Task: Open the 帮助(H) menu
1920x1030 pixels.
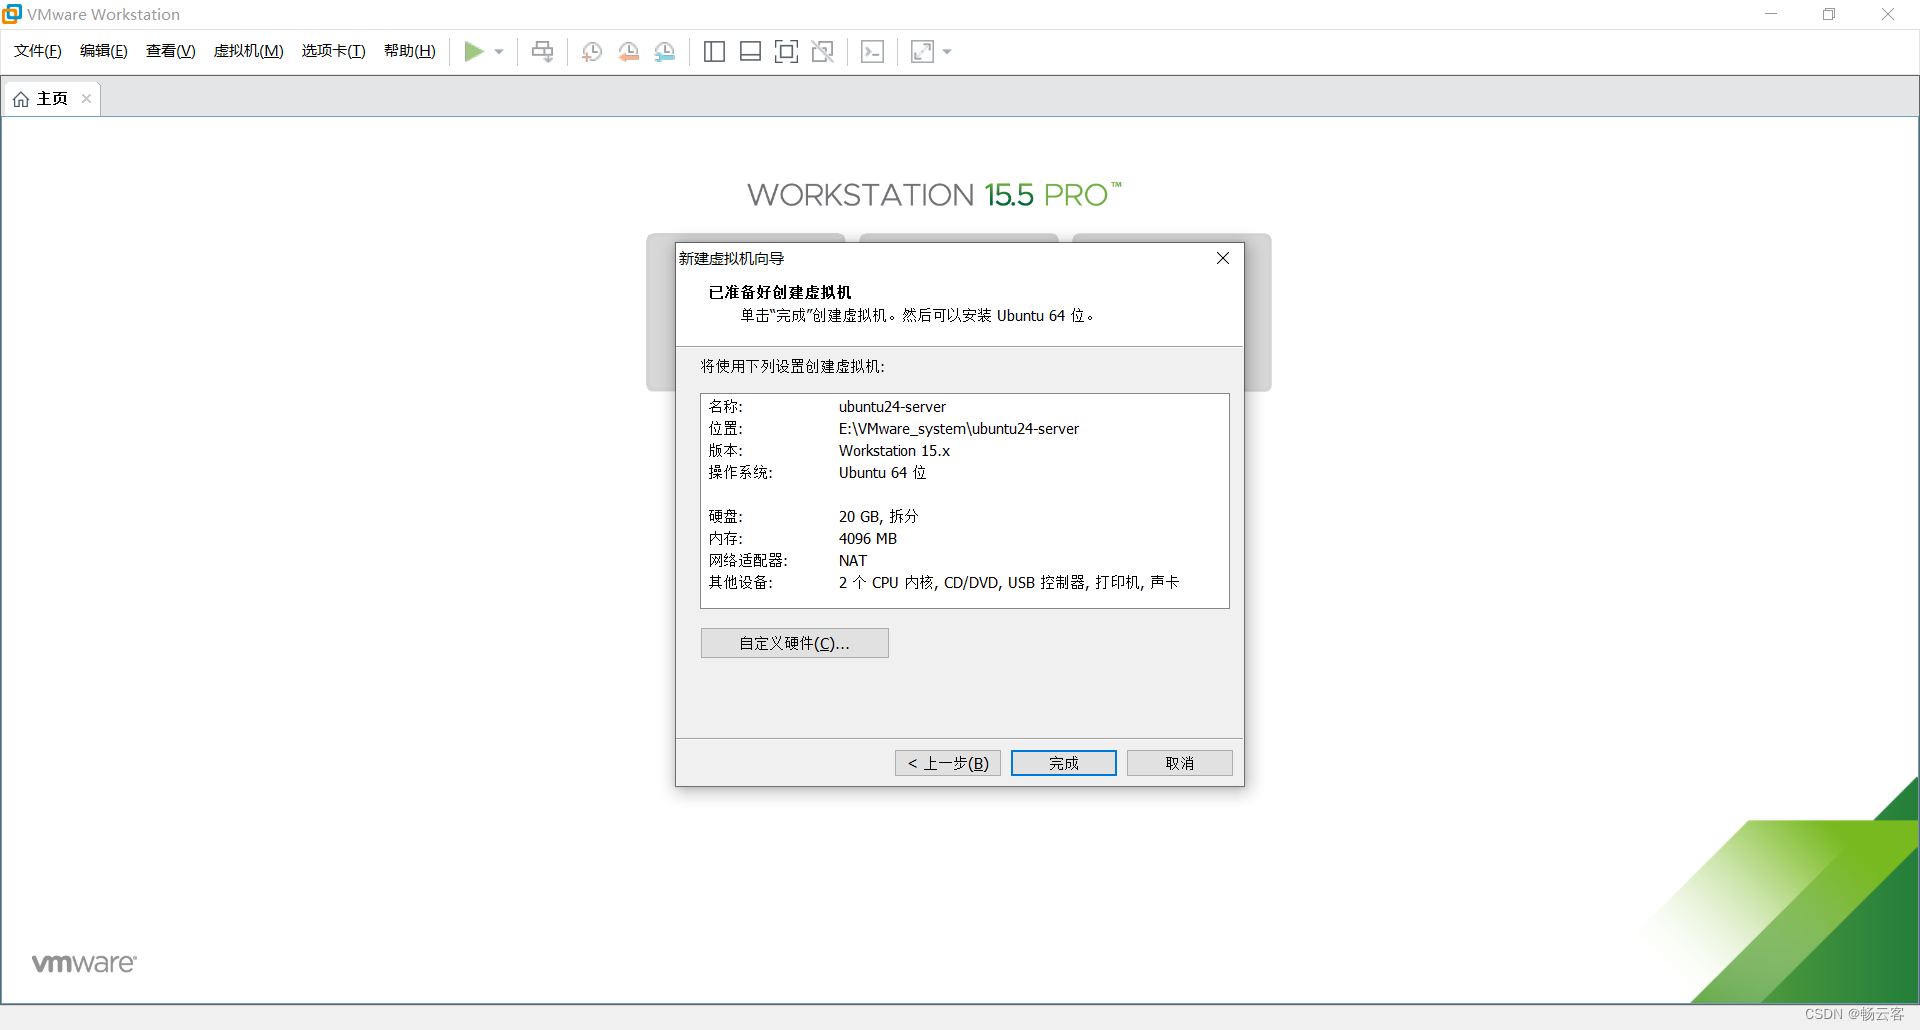Action: [x=409, y=51]
